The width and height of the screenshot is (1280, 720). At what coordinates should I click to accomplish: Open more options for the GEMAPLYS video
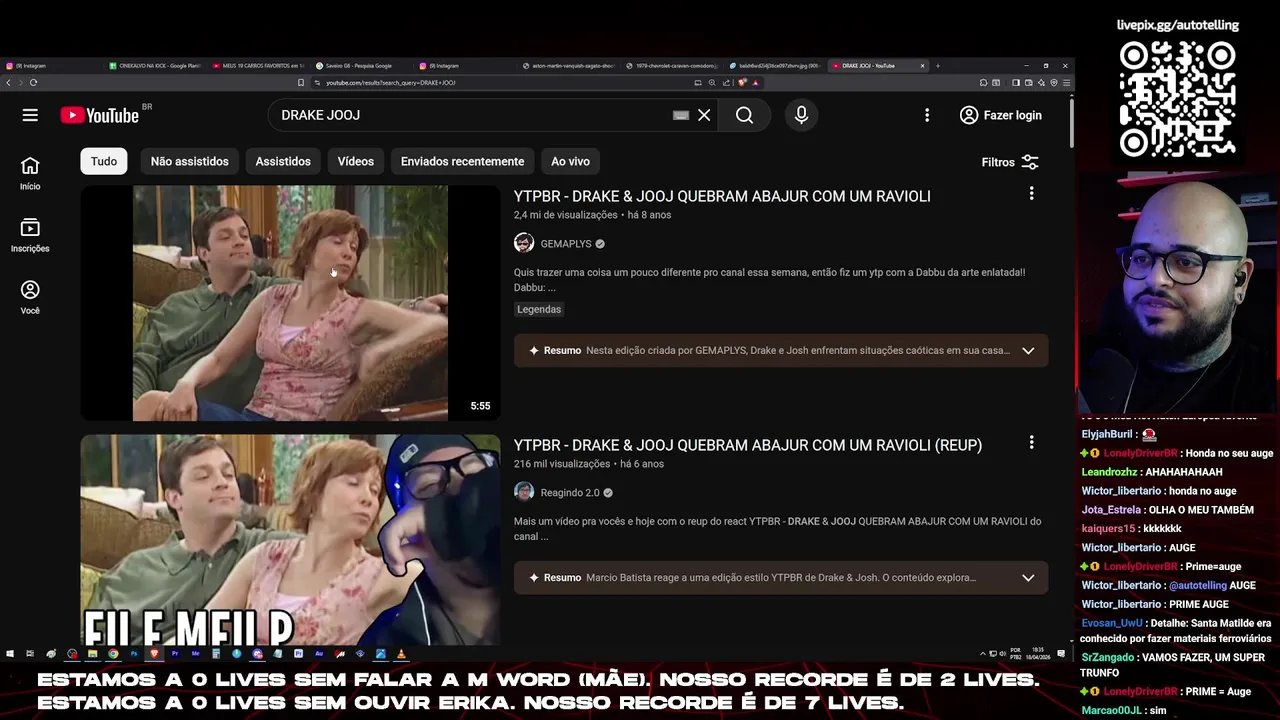(1031, 193)
